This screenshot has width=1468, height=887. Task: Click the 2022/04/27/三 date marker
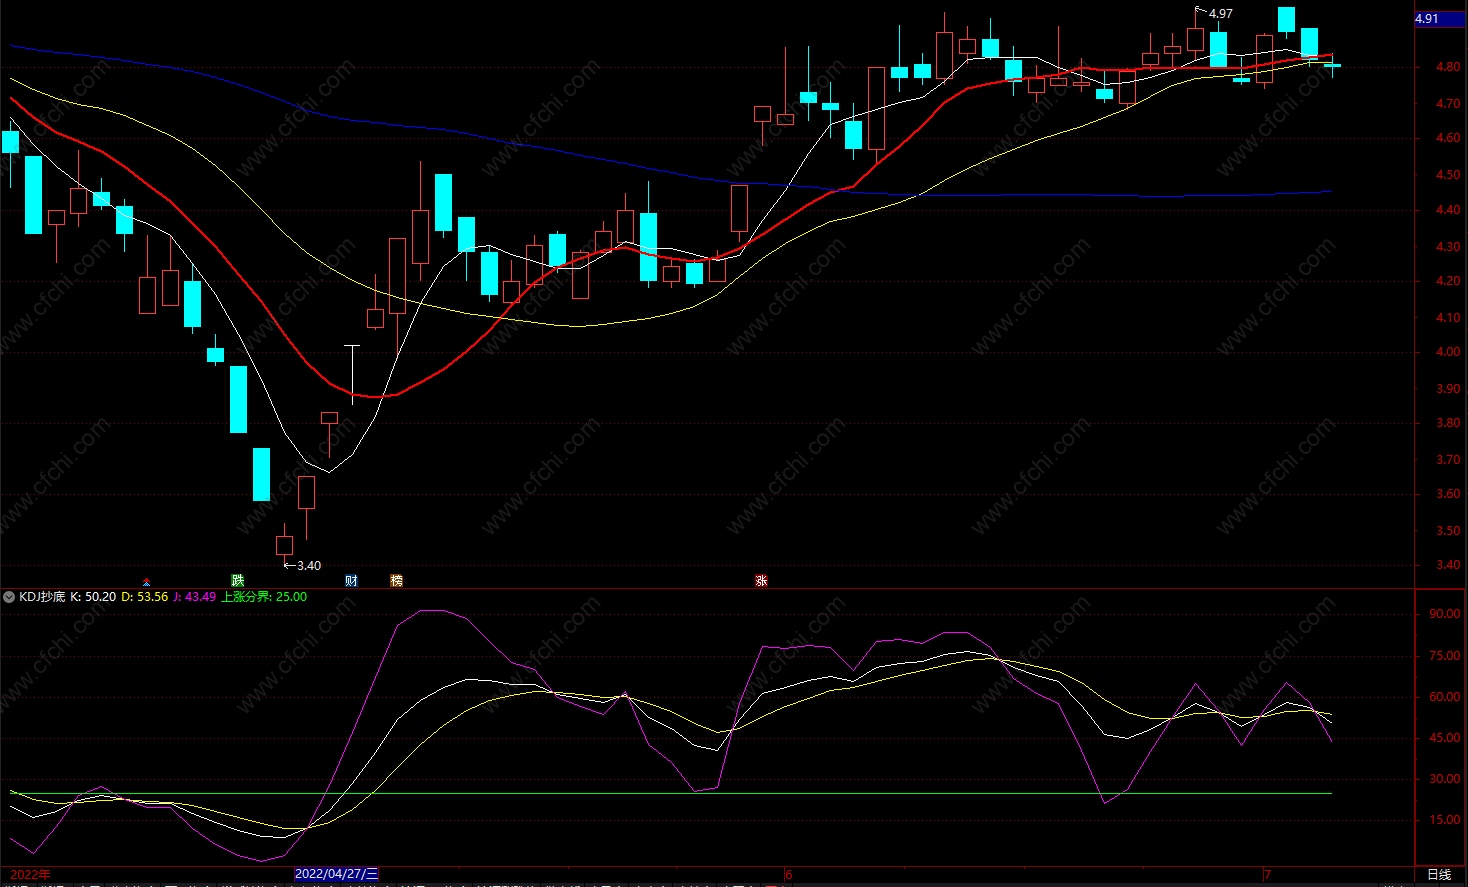[337, 874]
